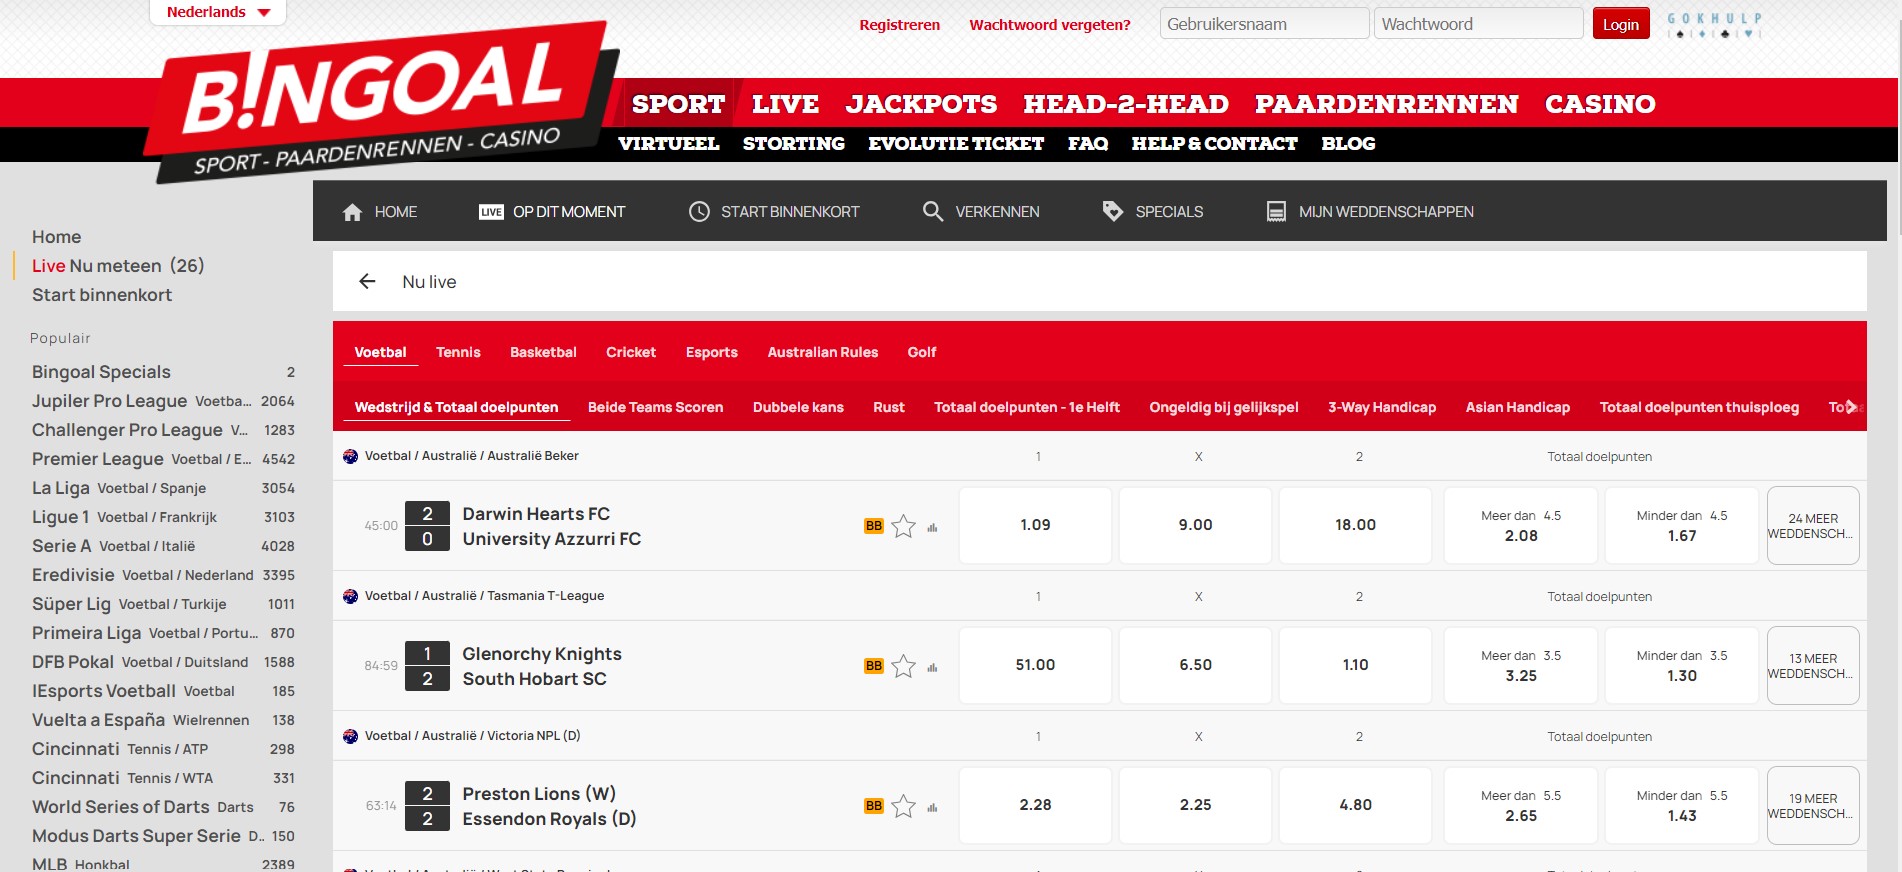Open Bingoal Specials in the sidebar
Viewport: 1902px width, 872px height.
pyautogui.click(x=163, y=372)
